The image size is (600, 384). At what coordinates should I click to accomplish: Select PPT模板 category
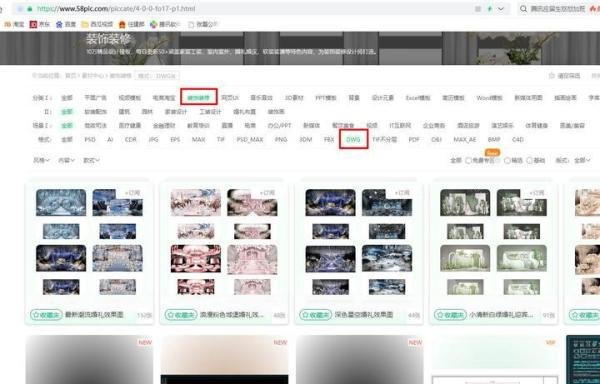pos(326,98)
